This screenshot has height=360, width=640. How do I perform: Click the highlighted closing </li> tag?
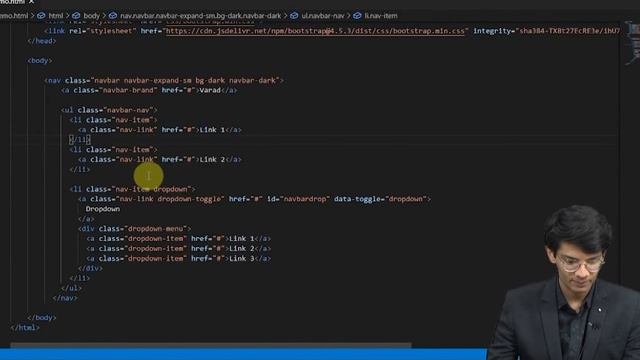tap(80, 140)
